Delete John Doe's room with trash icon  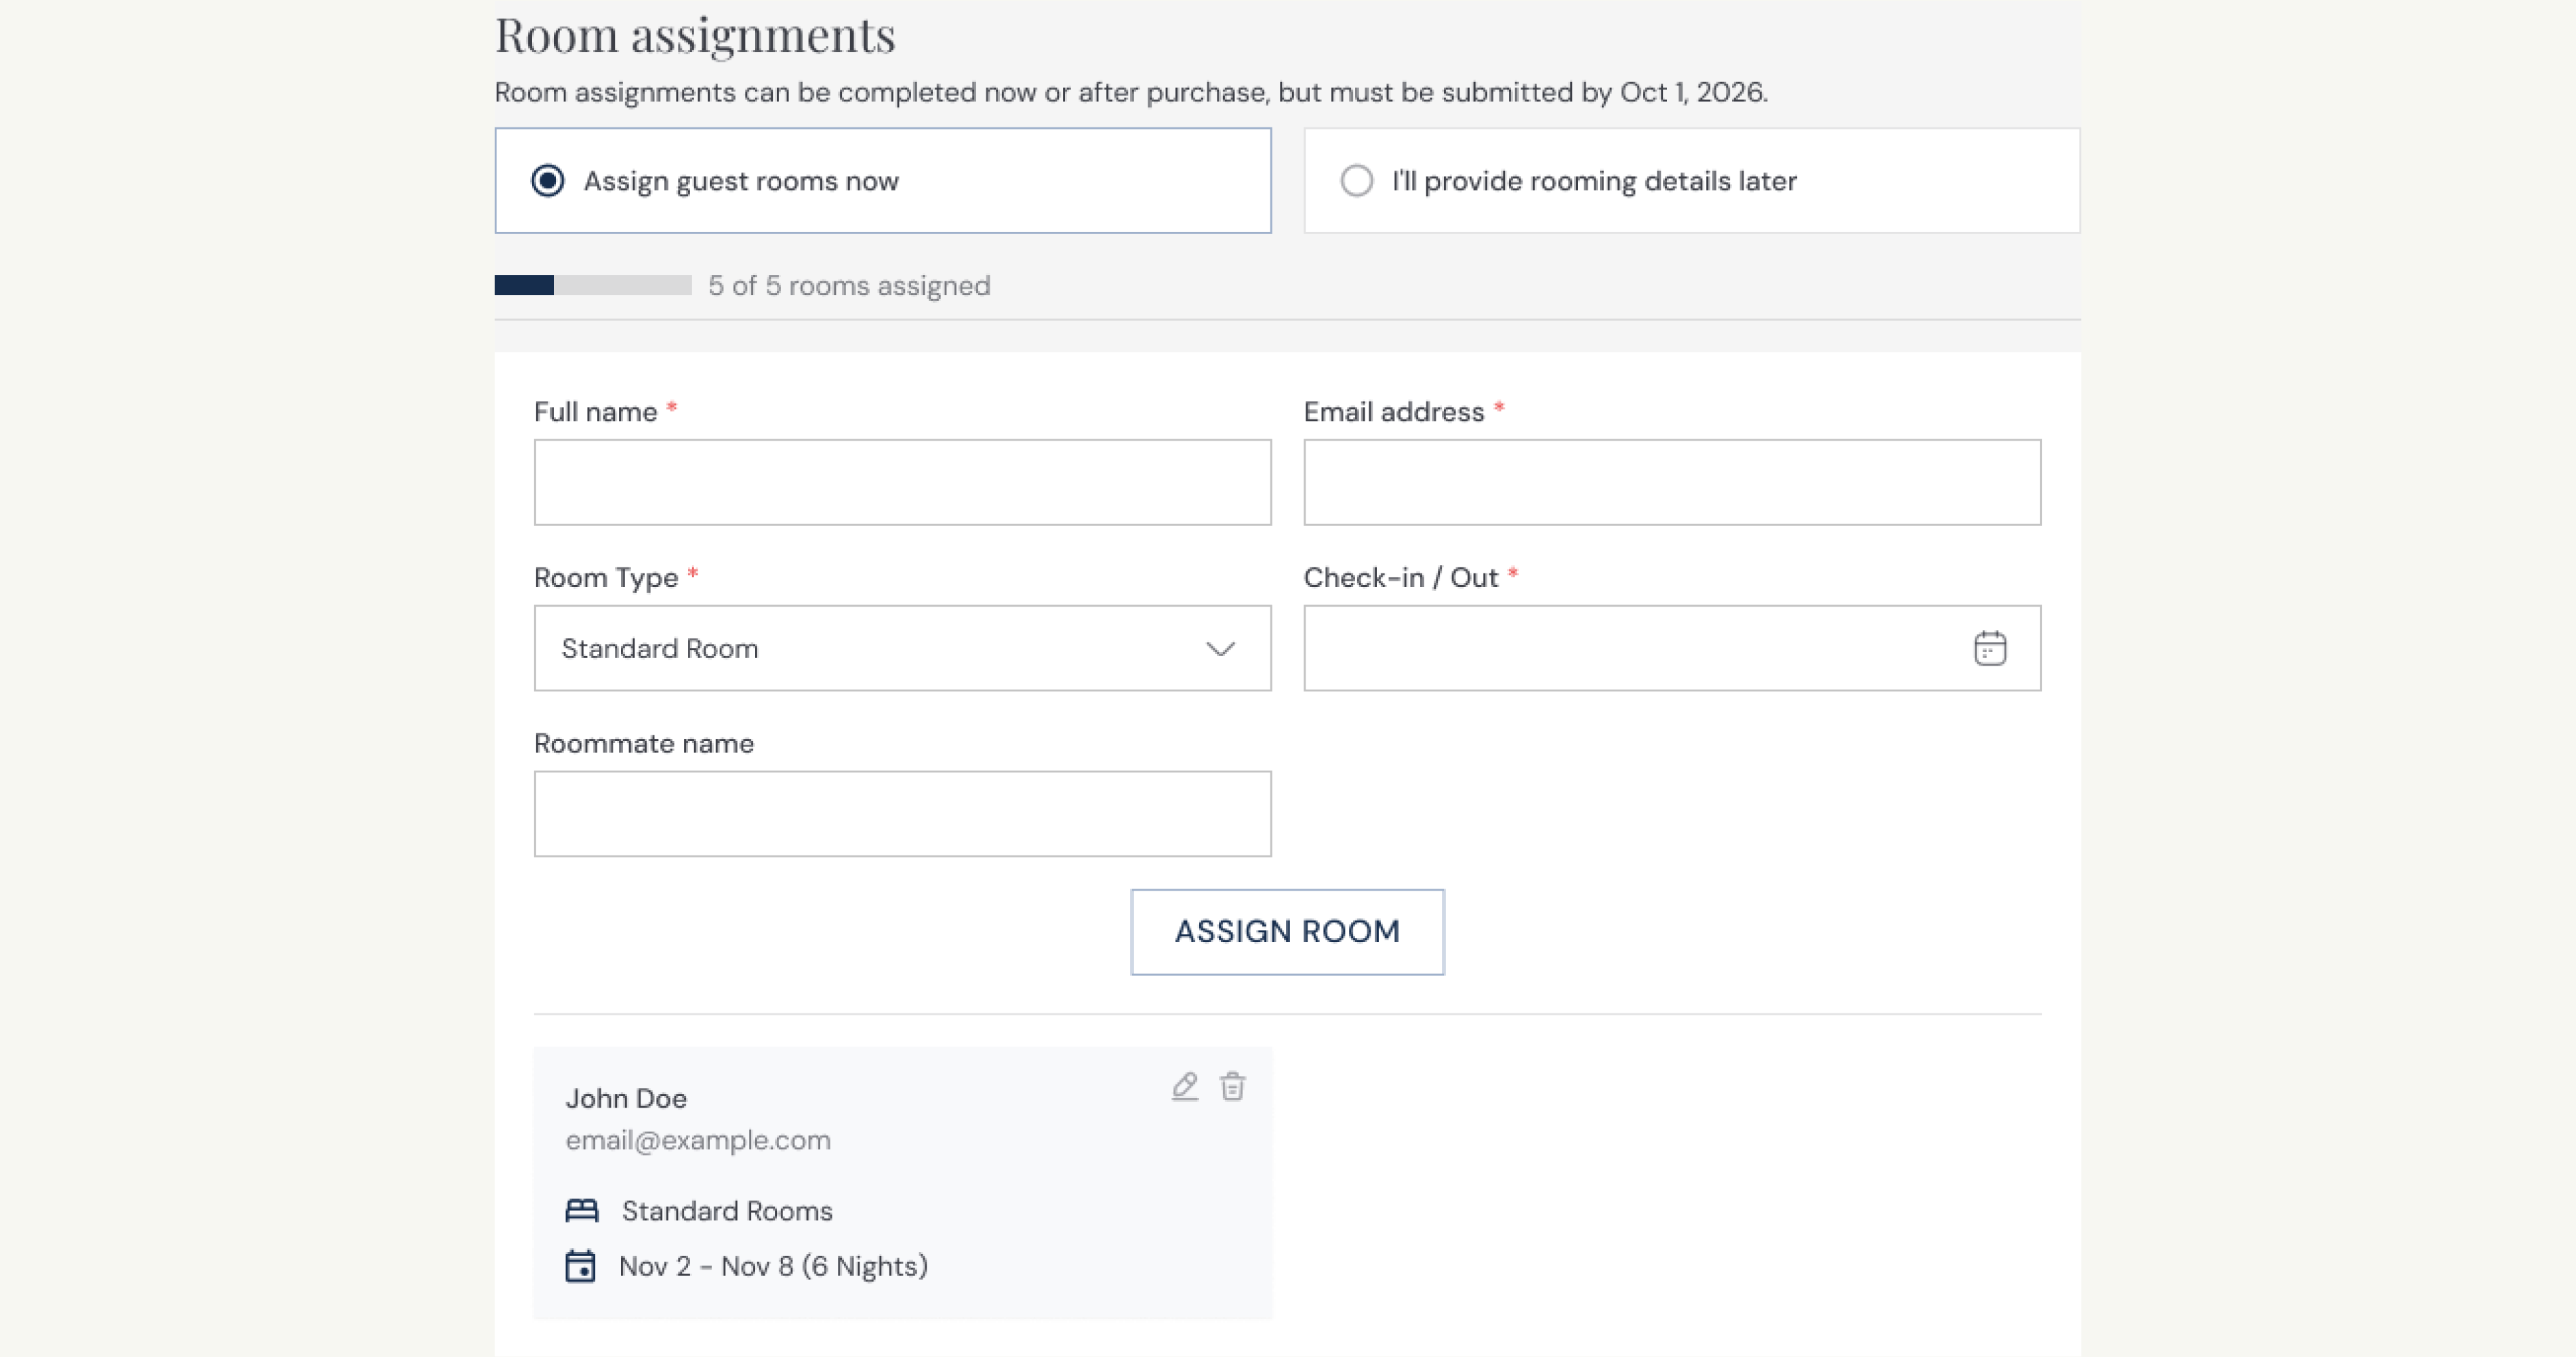pyautogui.click(x=1232, y=1086)
